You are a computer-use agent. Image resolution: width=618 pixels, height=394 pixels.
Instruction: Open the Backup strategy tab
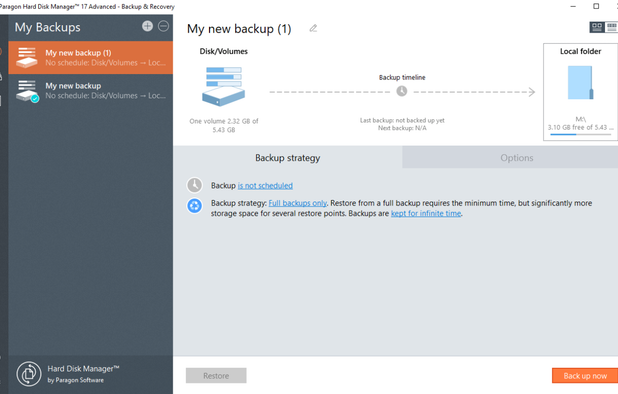click(287, 158)
